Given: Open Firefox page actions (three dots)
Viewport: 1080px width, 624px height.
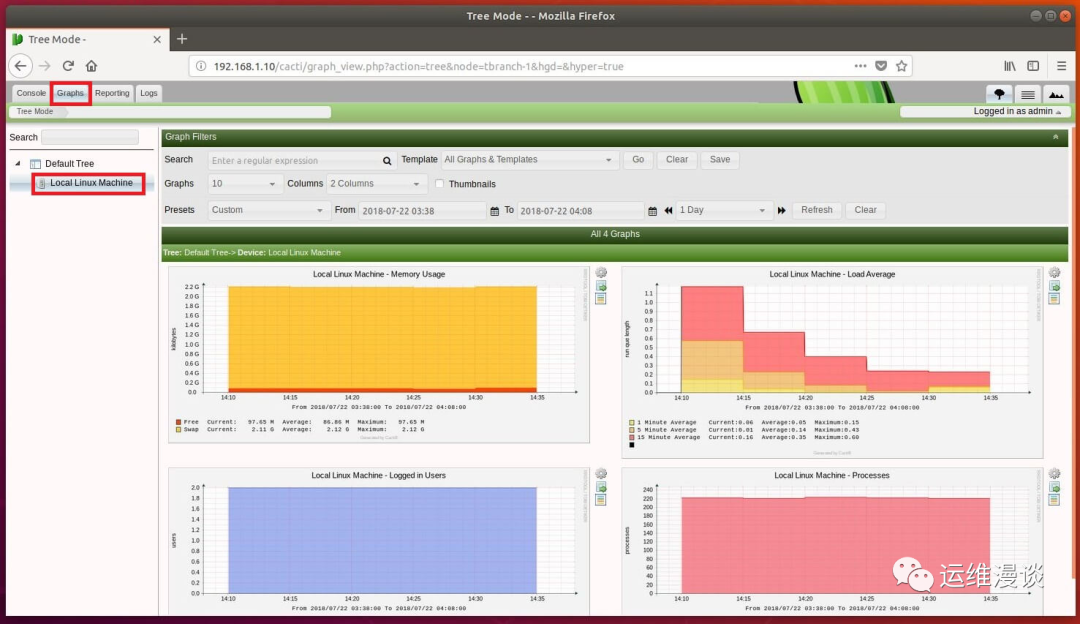Looking at the screenshot, I should tap(860, 66).
